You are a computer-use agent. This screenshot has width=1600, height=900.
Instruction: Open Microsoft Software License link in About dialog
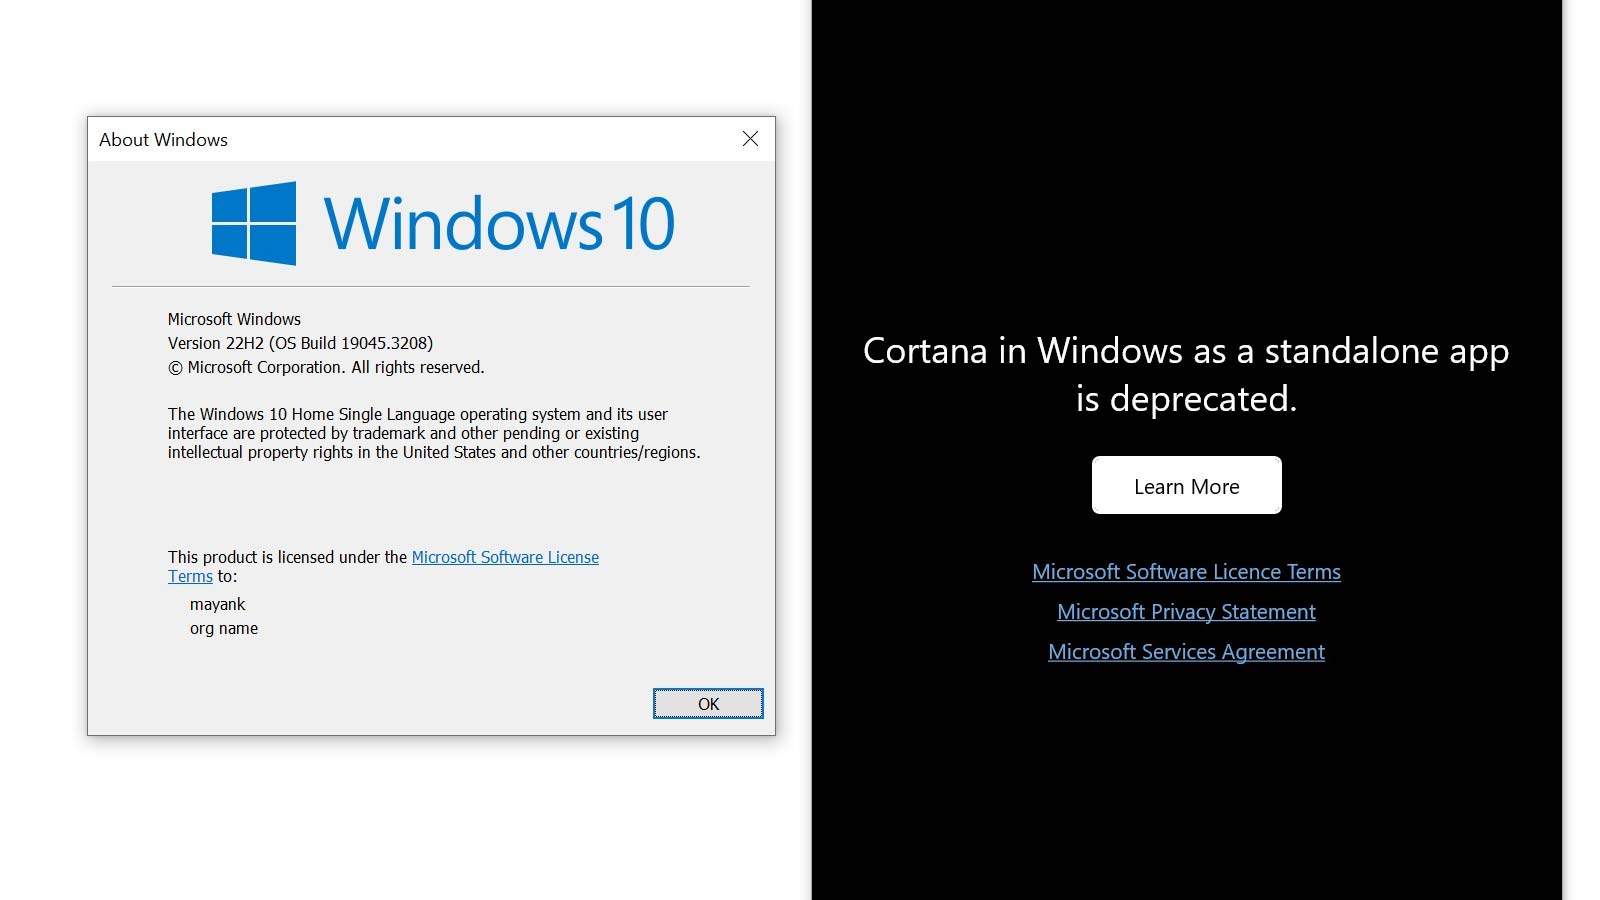(x=505, y=557)
